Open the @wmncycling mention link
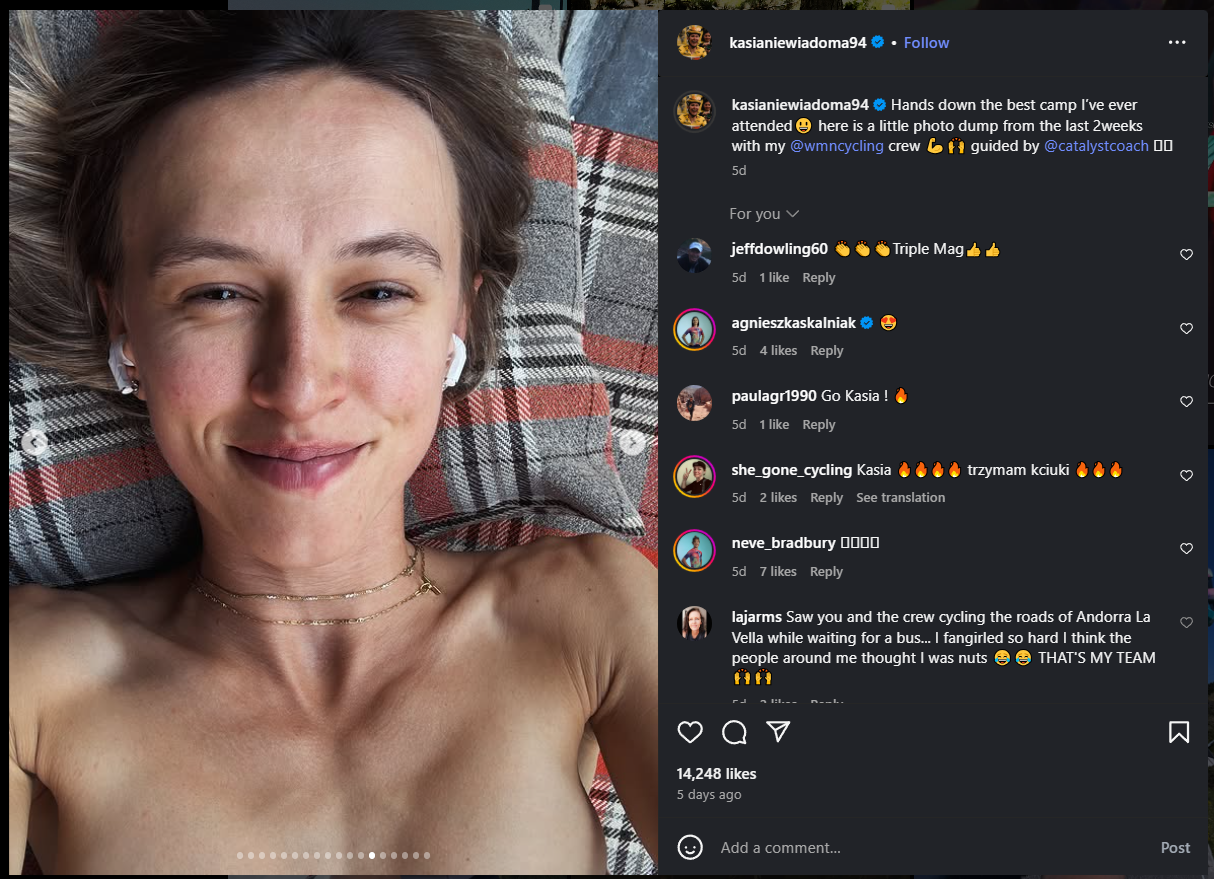 837,146
